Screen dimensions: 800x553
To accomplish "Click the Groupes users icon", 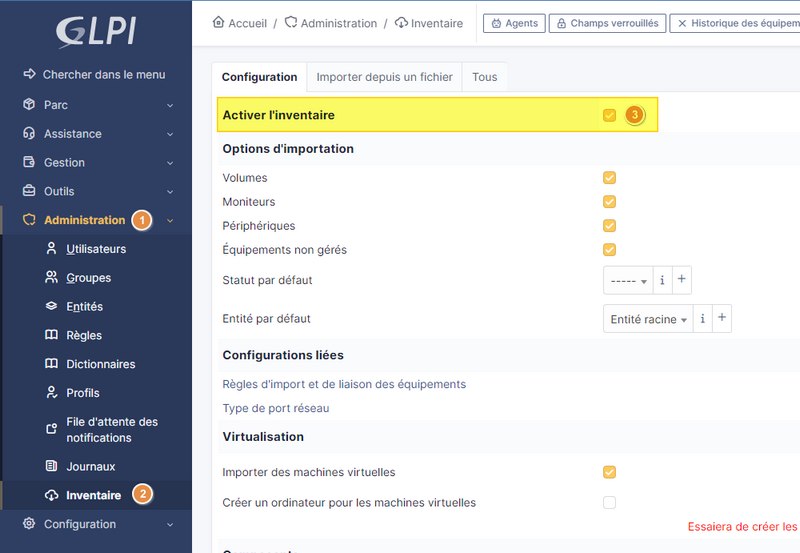I will pos(51,277).
